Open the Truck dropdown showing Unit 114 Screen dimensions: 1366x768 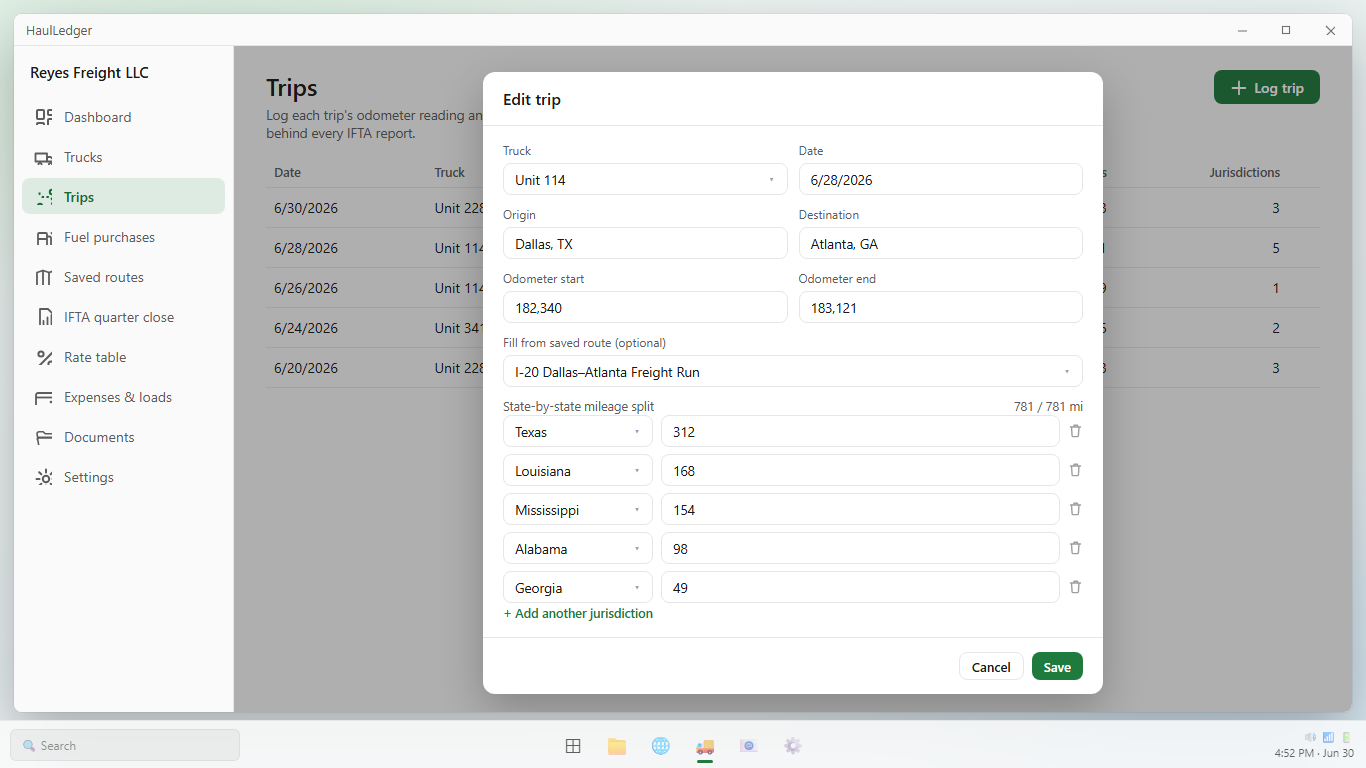(645, 180)
